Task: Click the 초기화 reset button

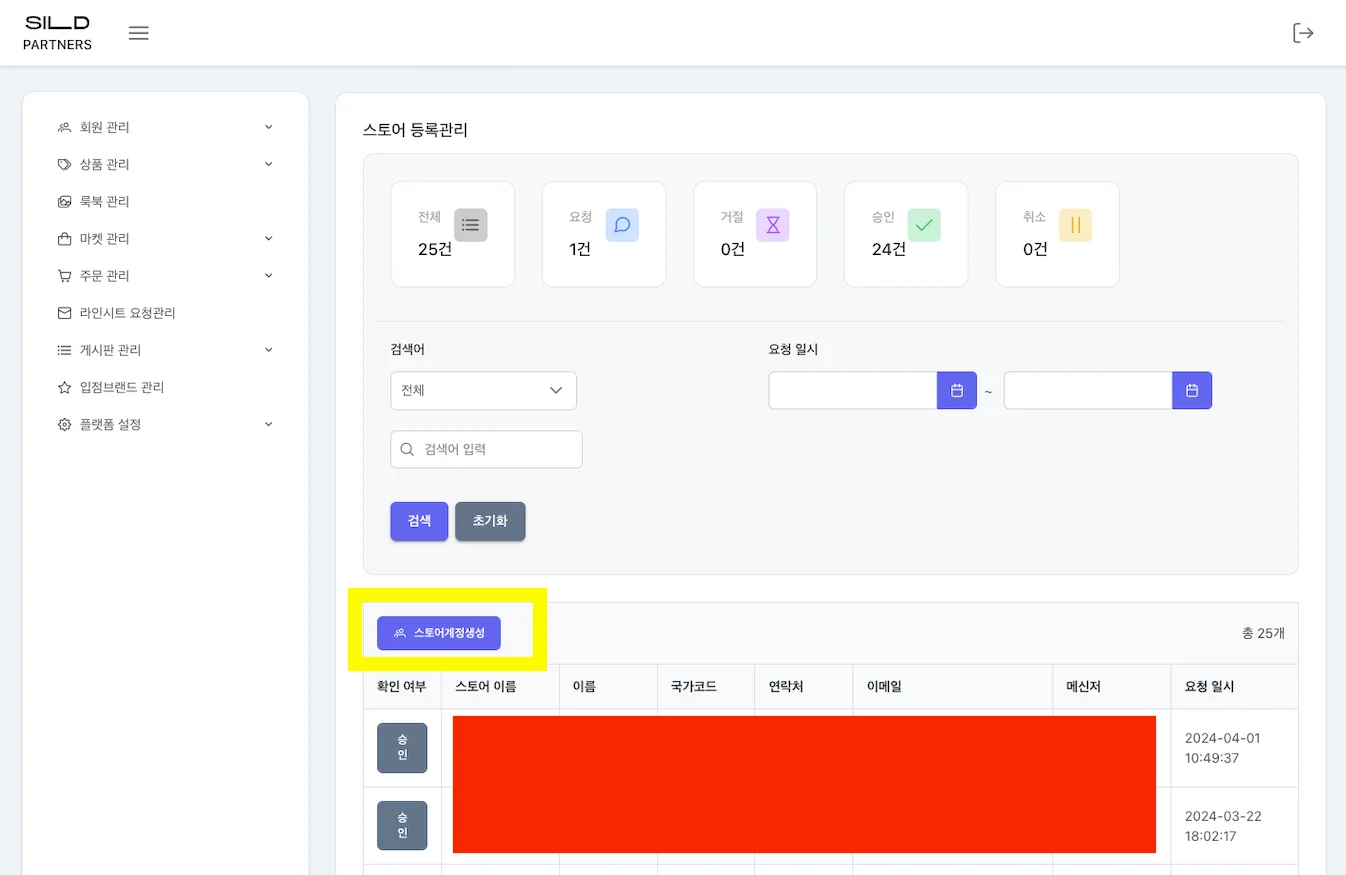Action: (x=490, y=521)
